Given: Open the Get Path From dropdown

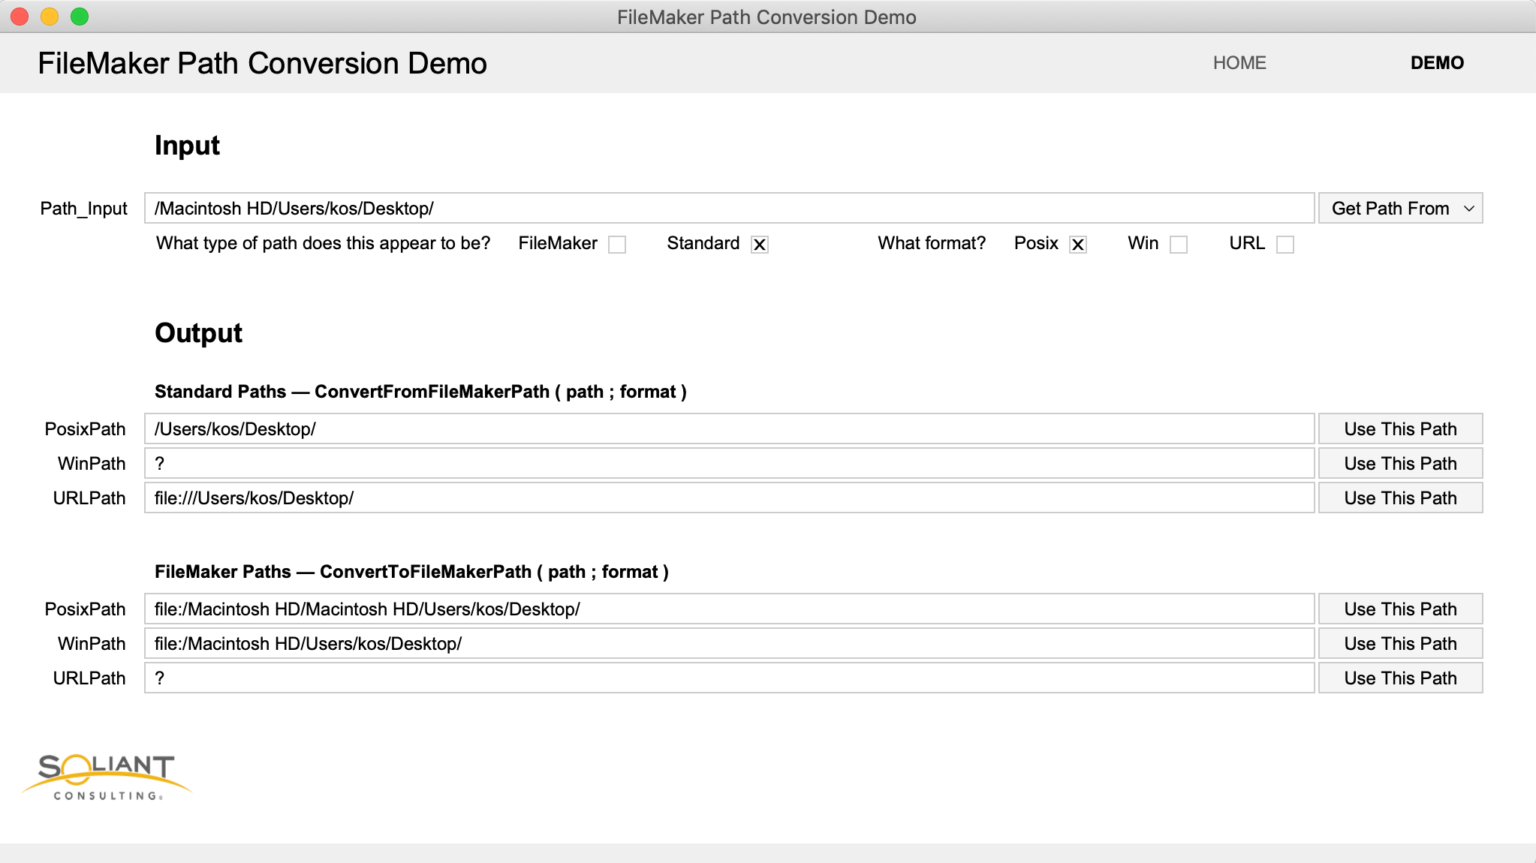Looking at the screenshot, I should 1399,208.
